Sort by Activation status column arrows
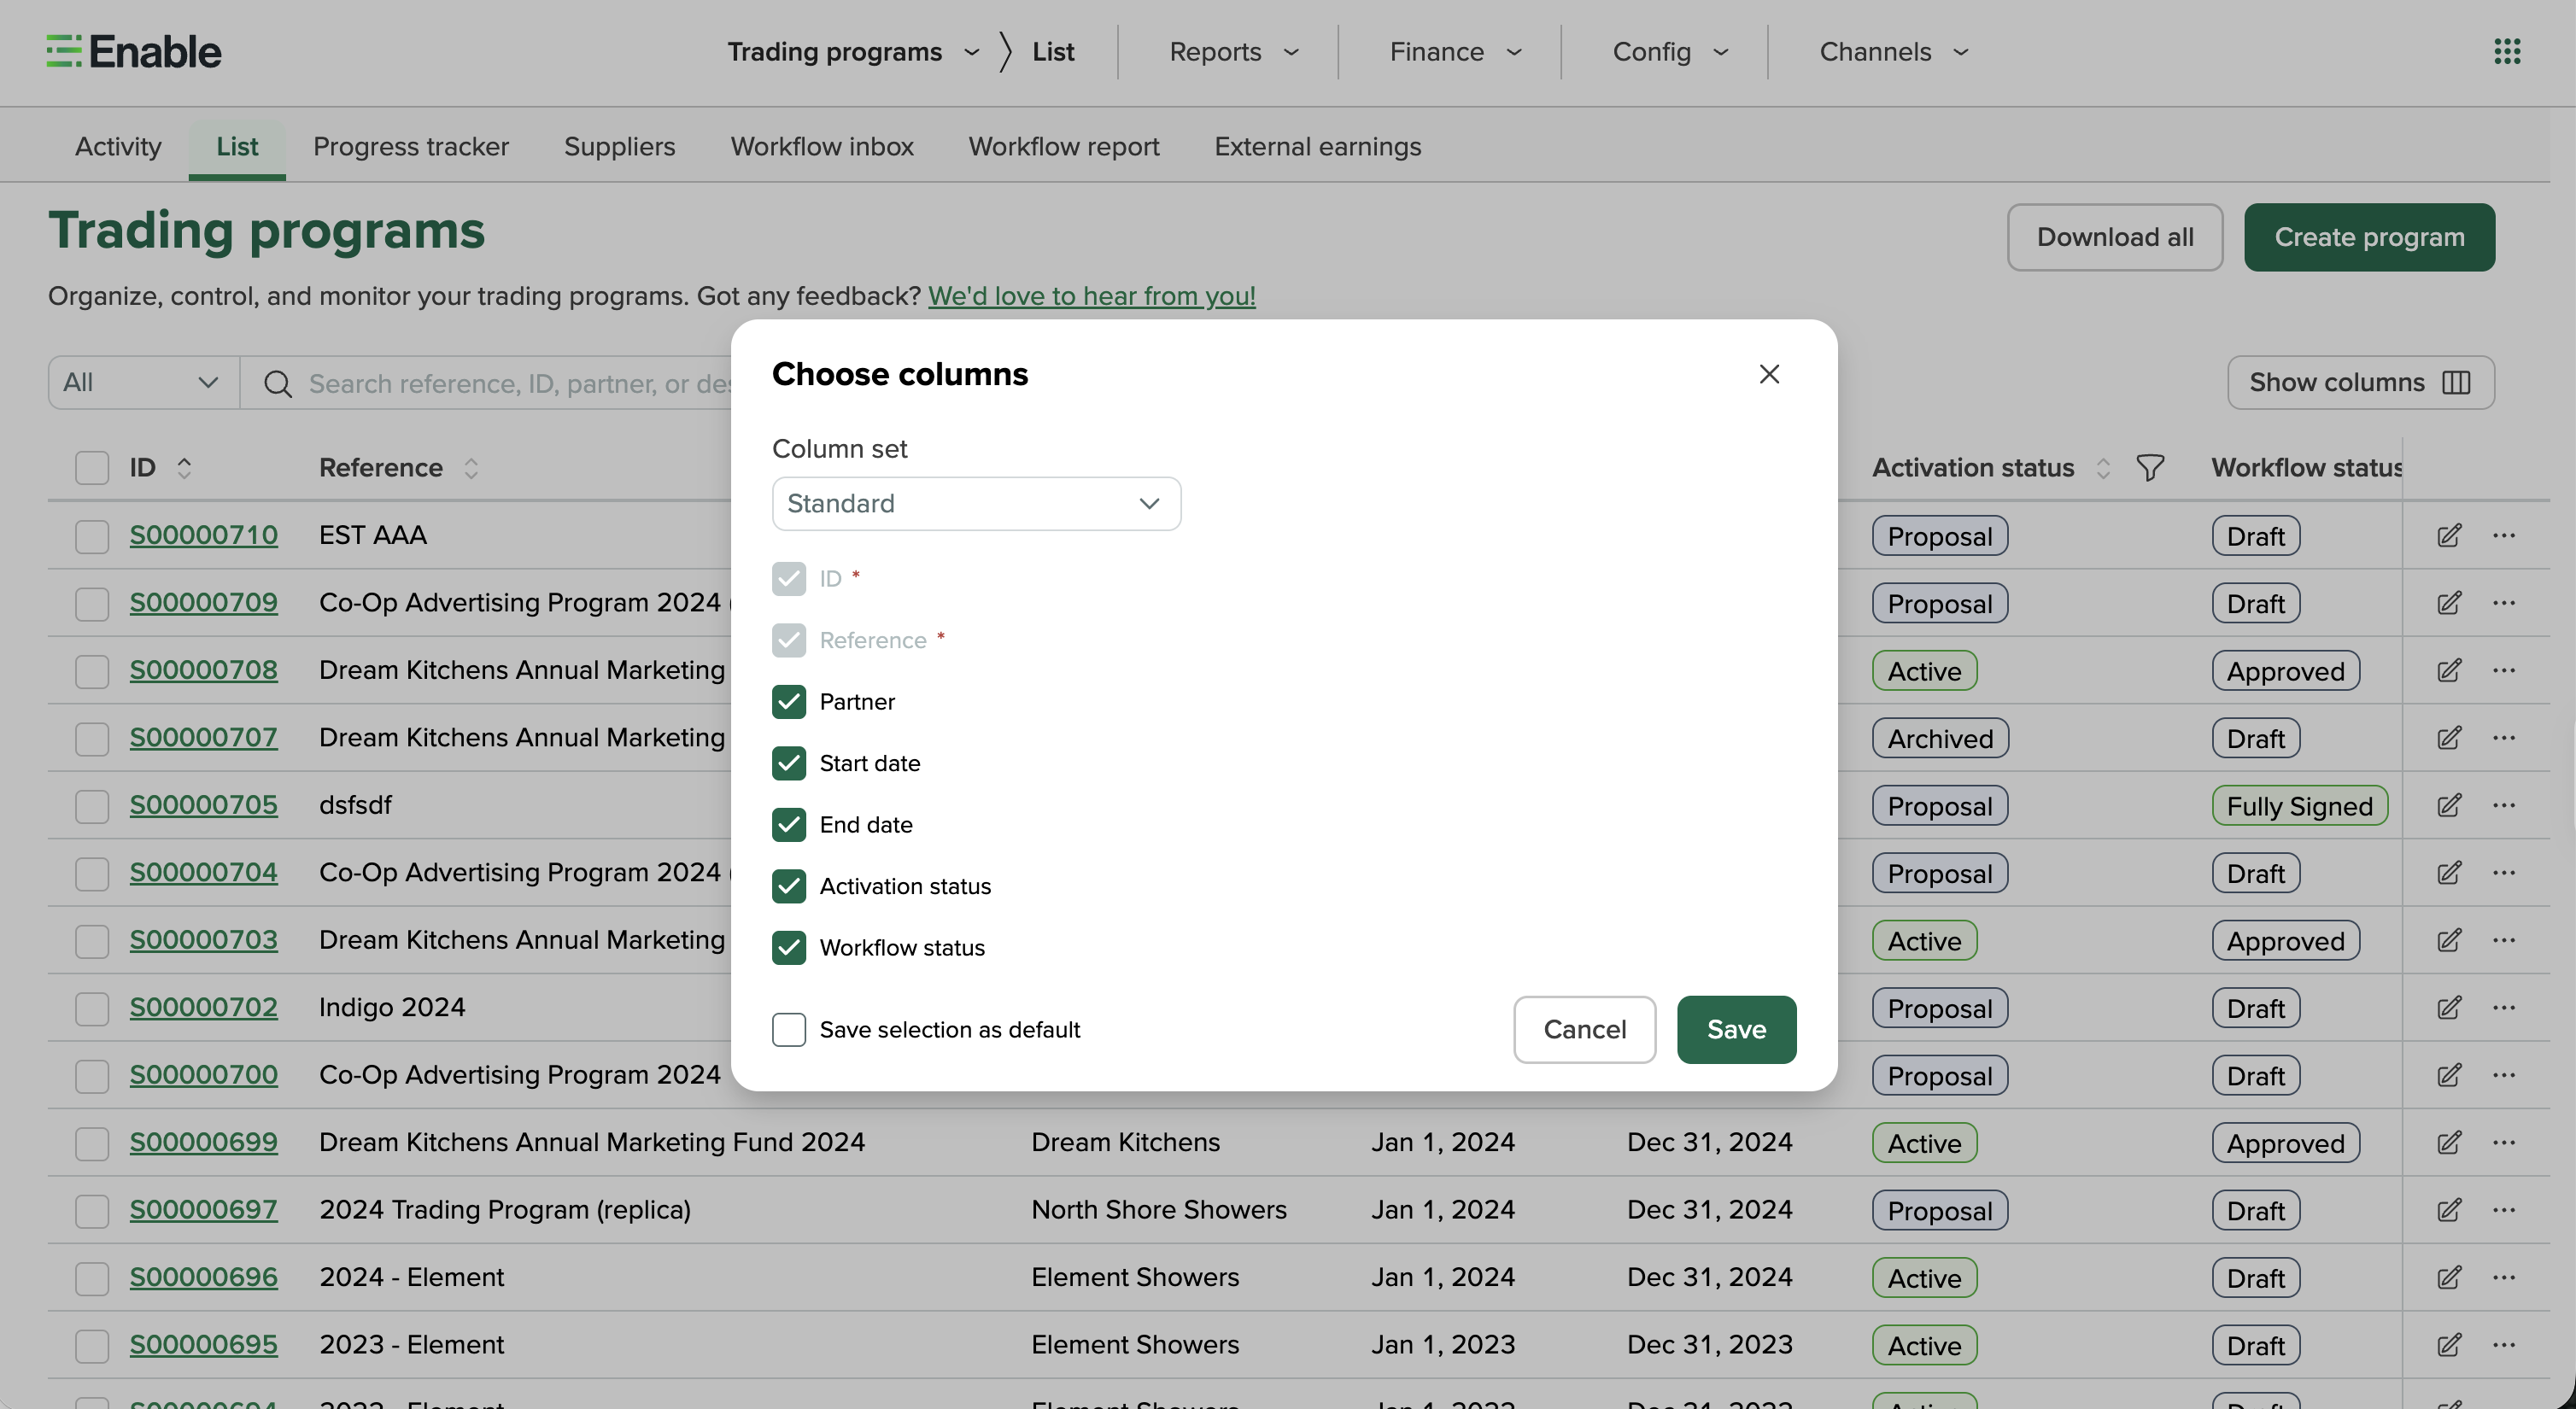This screenshot has height=1409, width=2576. [x=2103, y=467]
